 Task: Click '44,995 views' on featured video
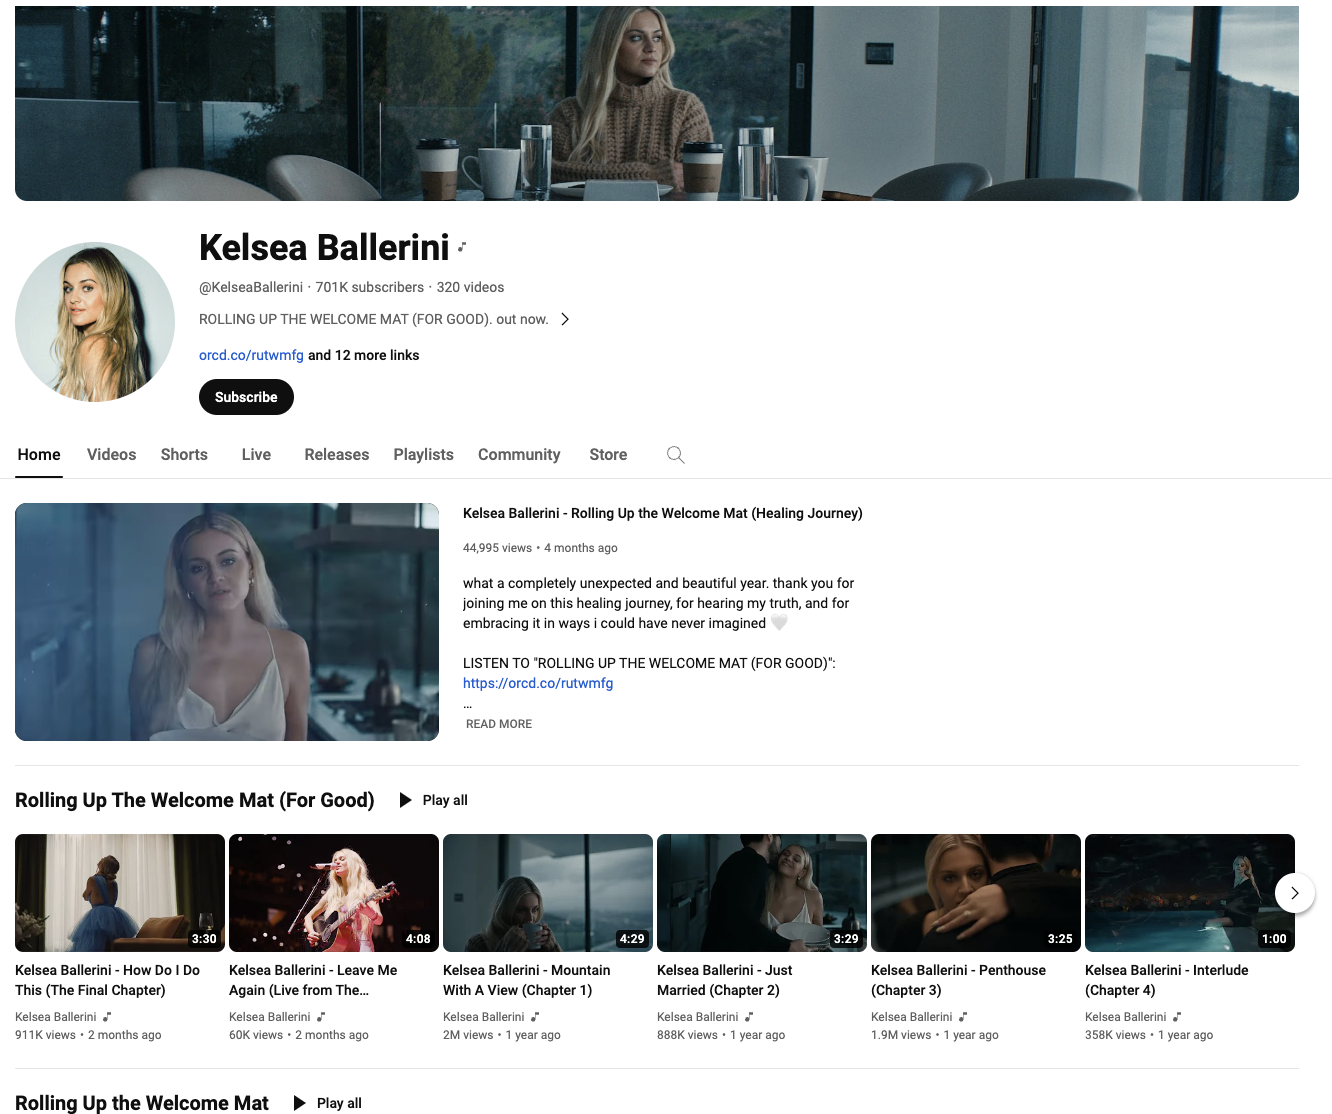tap(497, 548)
